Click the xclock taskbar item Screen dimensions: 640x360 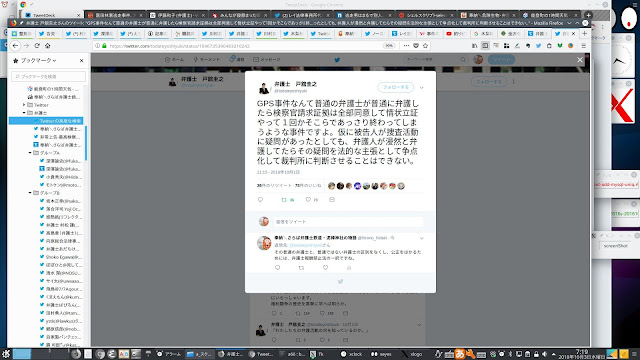(351, 354)
